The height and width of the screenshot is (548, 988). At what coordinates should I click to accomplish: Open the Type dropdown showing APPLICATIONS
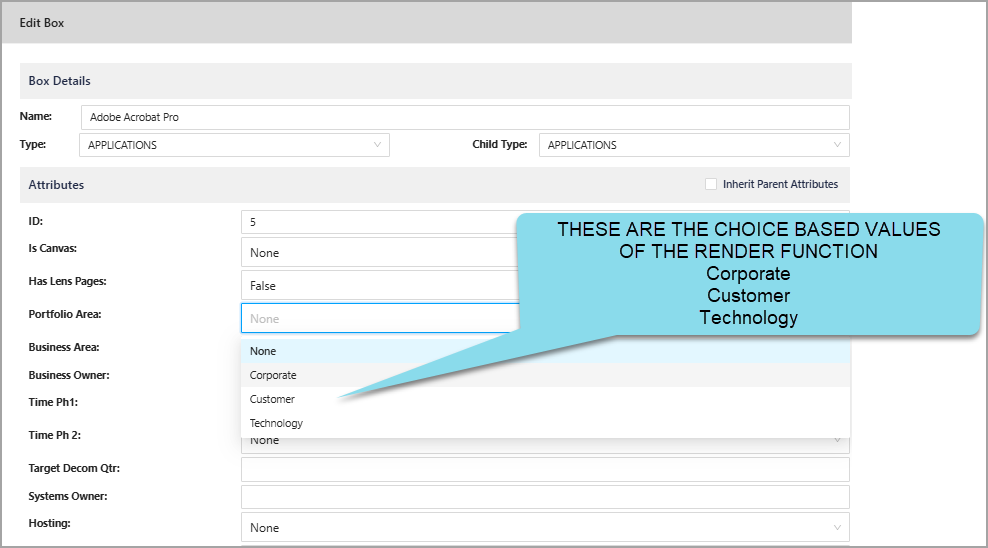click(234, 145)
